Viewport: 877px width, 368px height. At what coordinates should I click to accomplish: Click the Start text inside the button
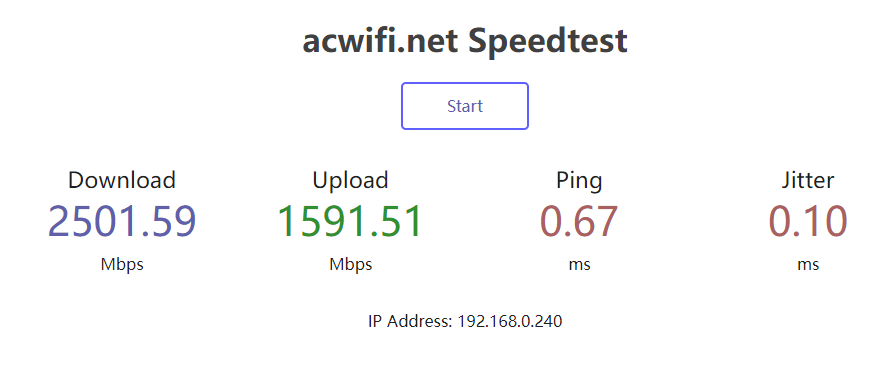[x=465, y=106]
